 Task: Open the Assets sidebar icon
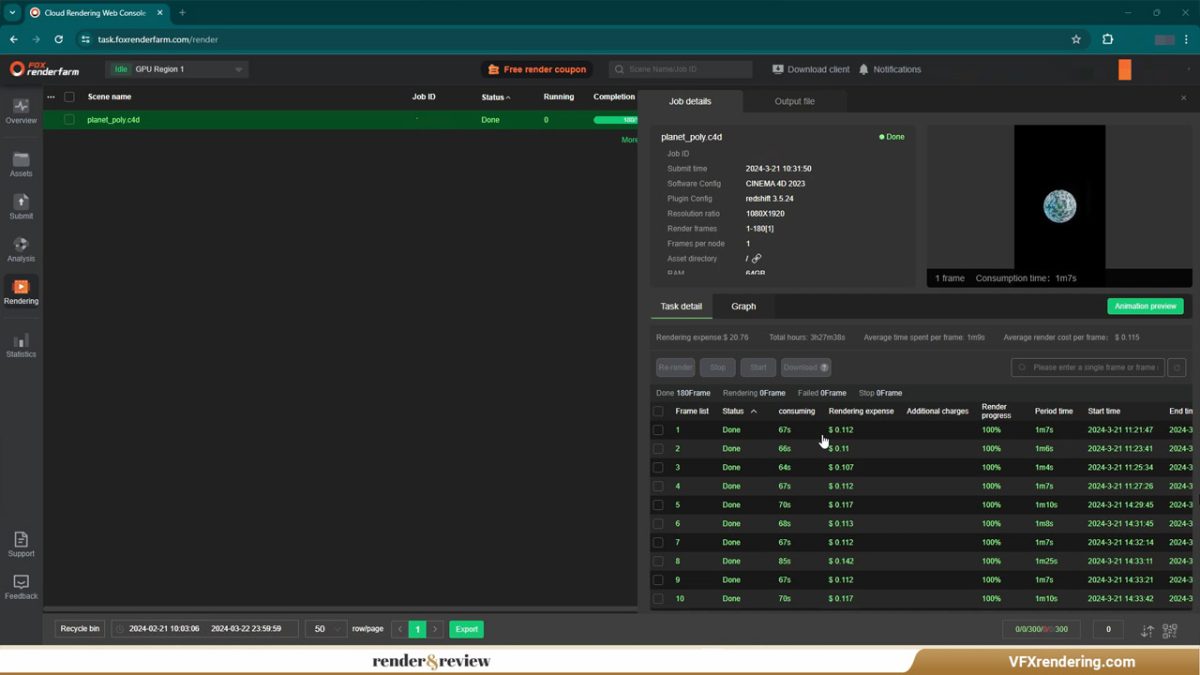click(x=21, y=160)
